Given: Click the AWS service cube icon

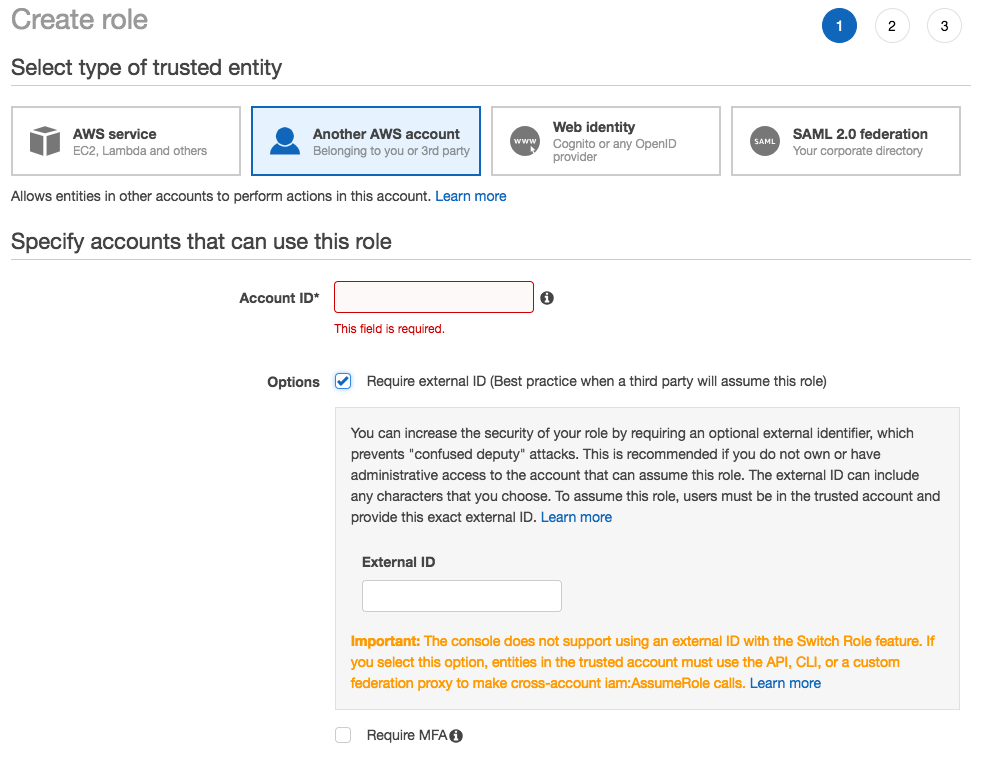Looking at the screenshot, I should tap(45, 141).
